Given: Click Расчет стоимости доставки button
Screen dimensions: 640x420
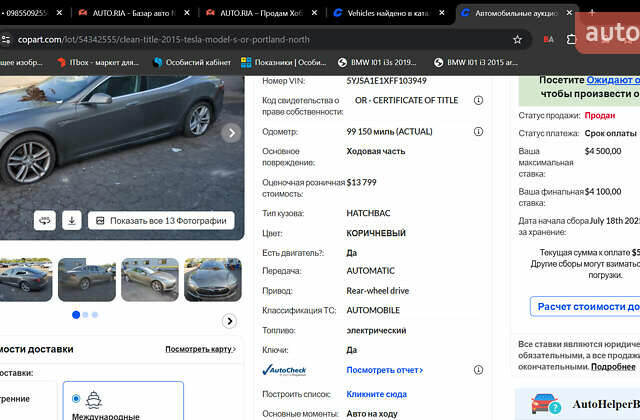Looking at the screenshot, I should pos(585,307).
